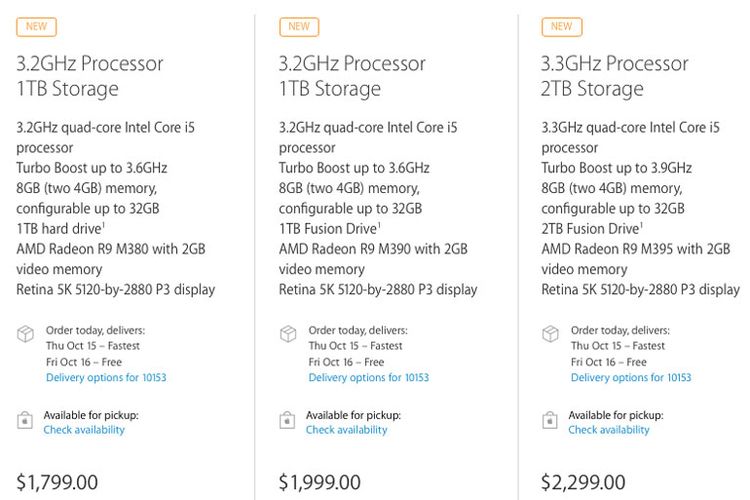Open Delivery options for 10153 under $1,999 model
Image resolution: width=750 pixels, height=500 pixels.
(369, 378)
